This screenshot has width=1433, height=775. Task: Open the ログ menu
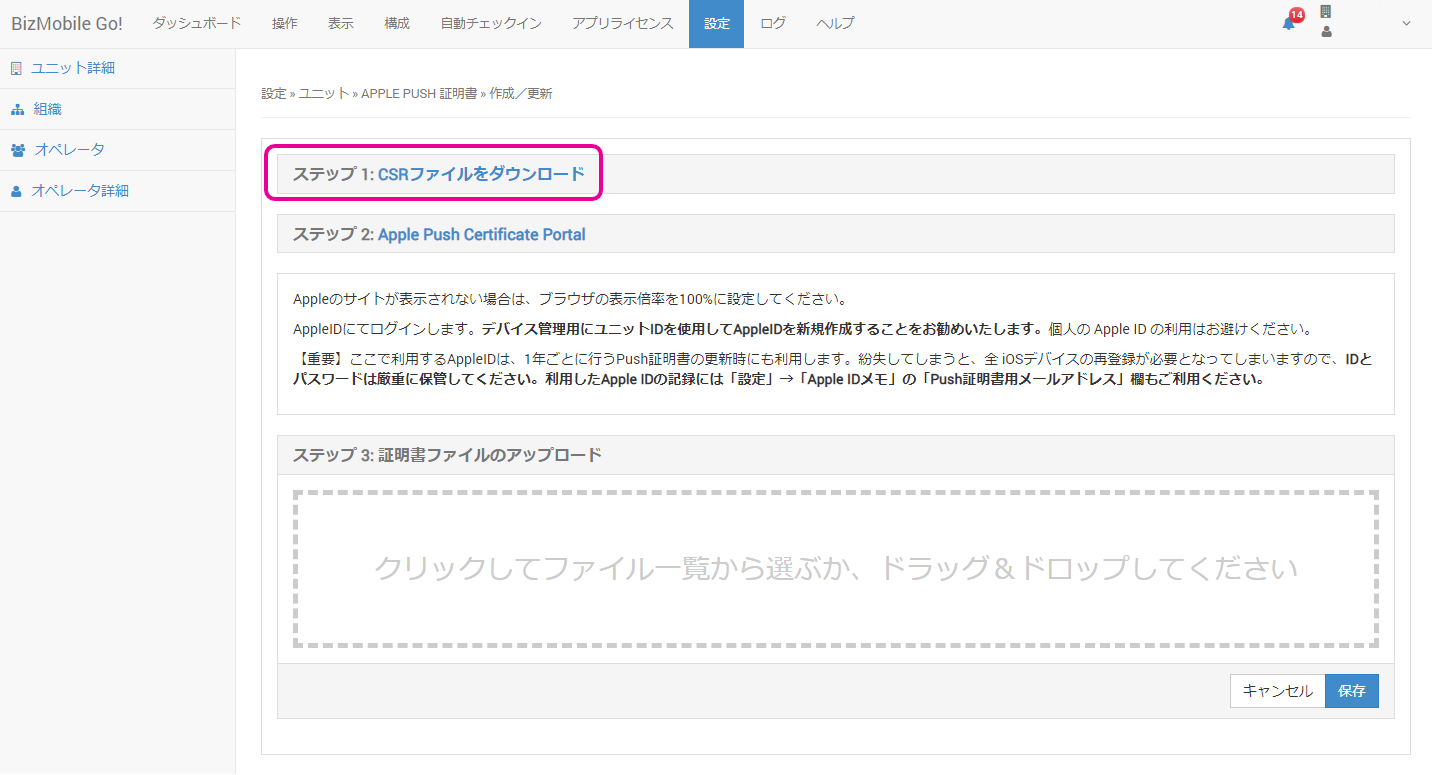click(773, 24)
